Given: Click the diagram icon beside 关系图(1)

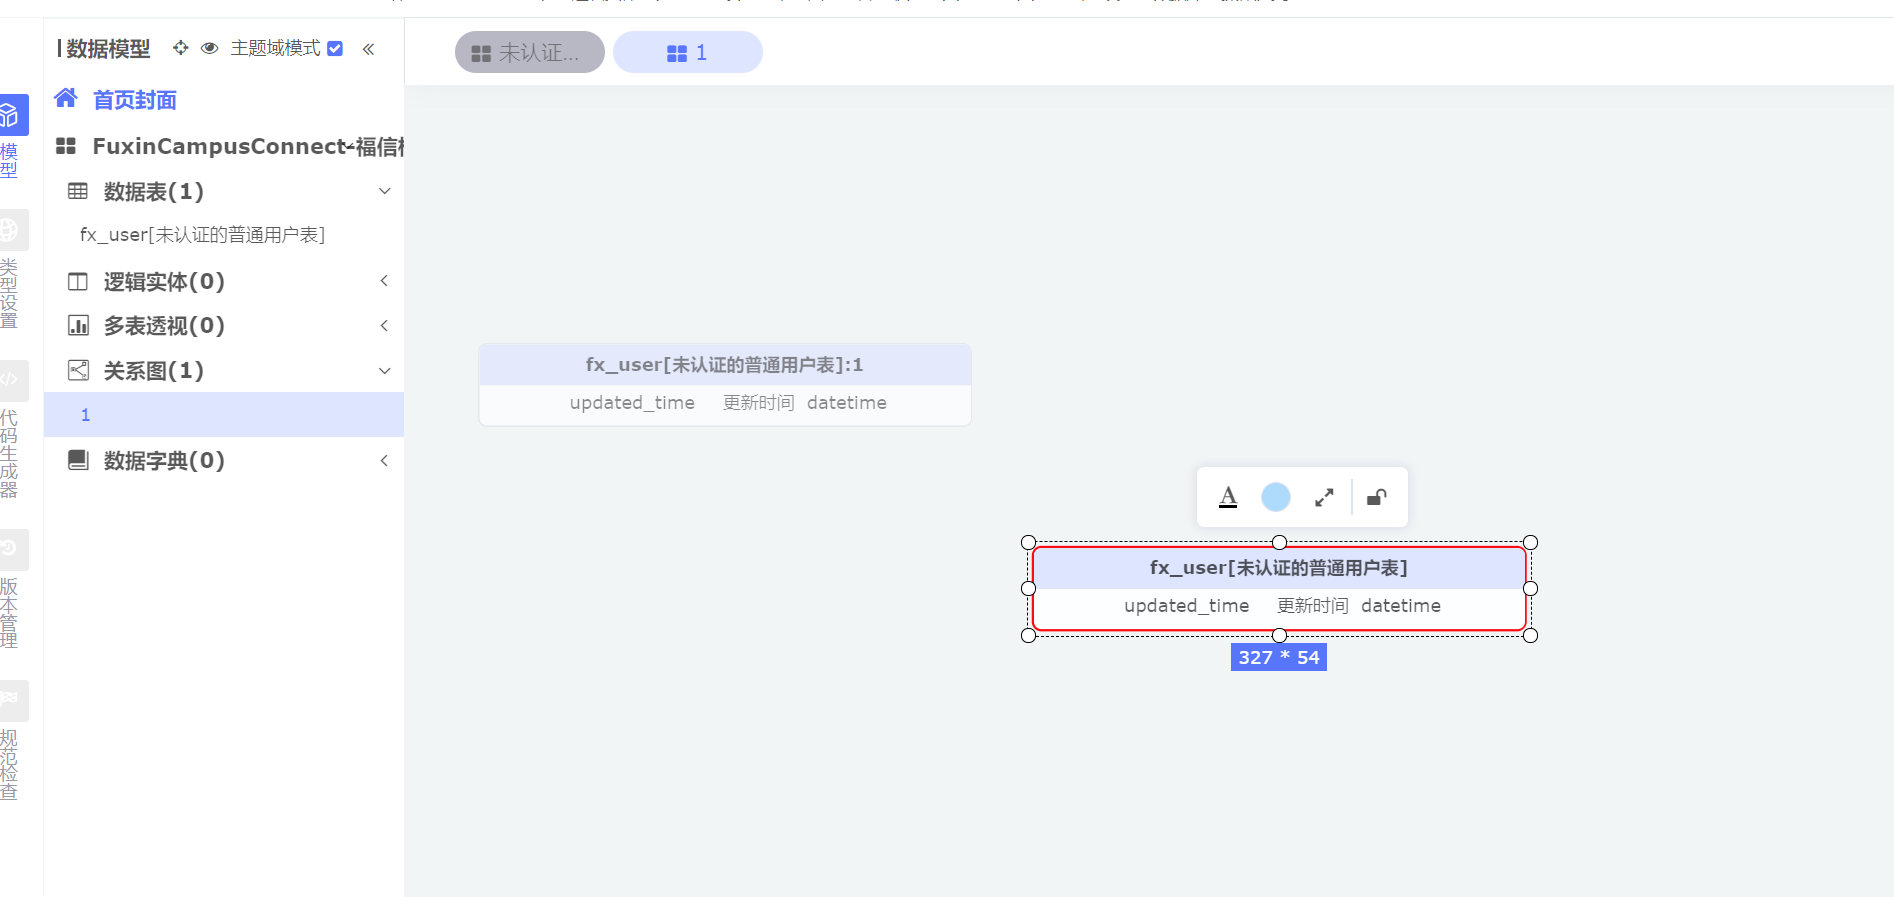Looking at the screenshot, I should pyautogui.click(x=78, y=371).
